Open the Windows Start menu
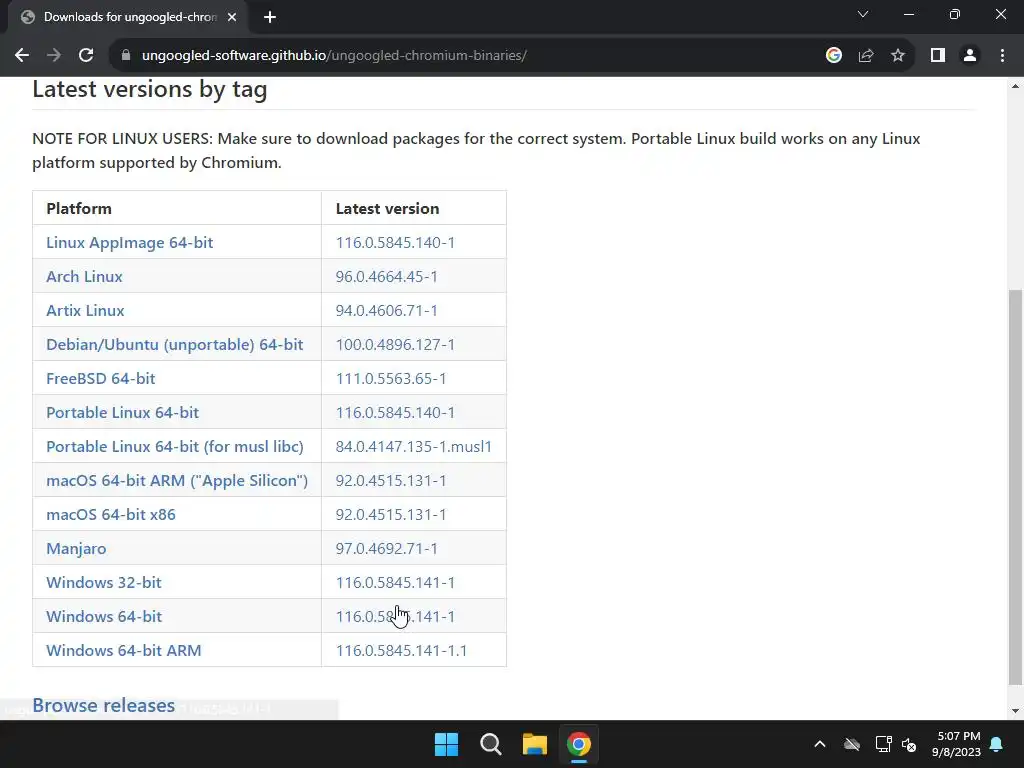This screenshot has width=1024, height=768. 447,744
